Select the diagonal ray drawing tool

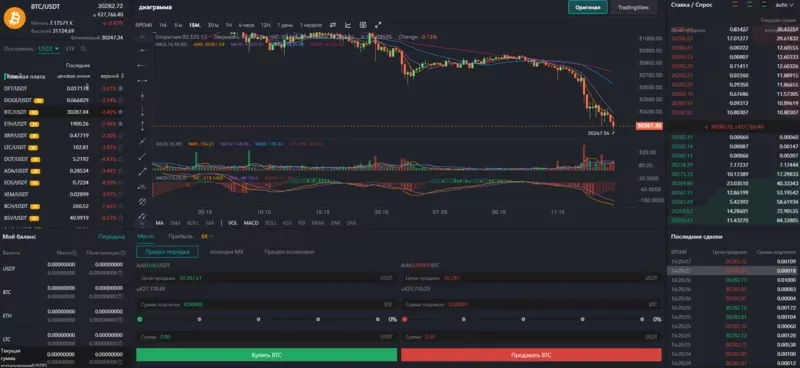(142, 156)
